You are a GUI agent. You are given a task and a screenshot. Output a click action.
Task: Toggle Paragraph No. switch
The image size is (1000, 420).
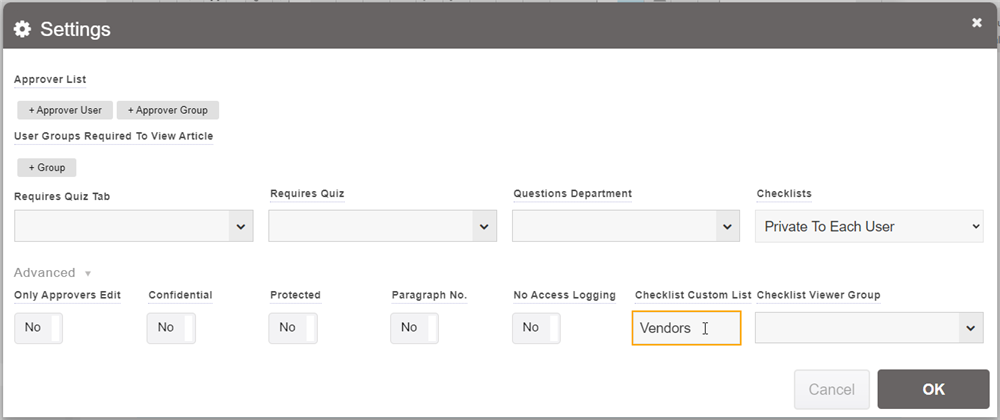tap(415, 327)
